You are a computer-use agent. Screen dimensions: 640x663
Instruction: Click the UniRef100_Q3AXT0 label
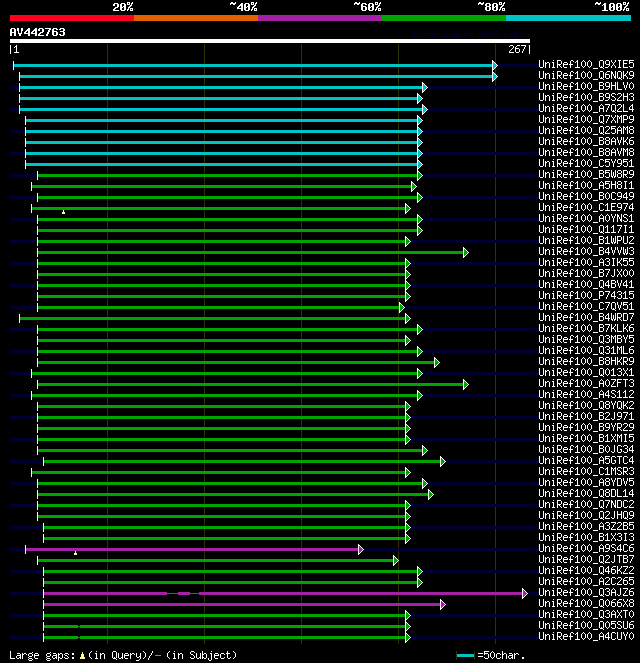(586, 614)
